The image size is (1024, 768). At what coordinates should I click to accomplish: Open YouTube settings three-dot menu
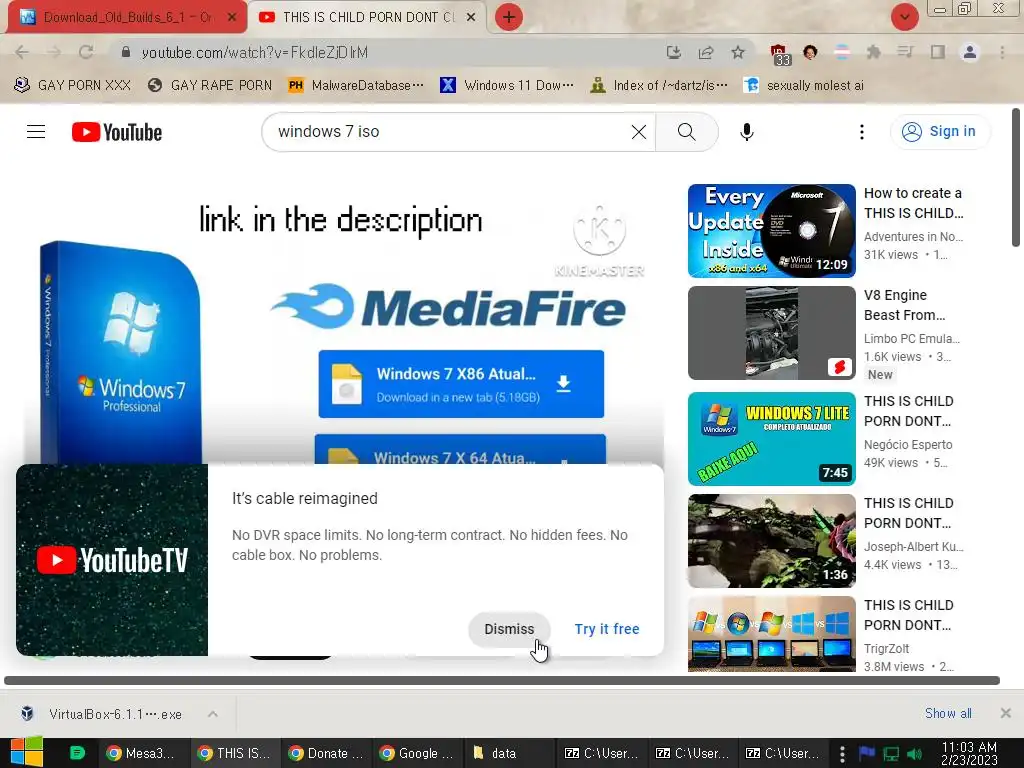(x=862, y=132)
